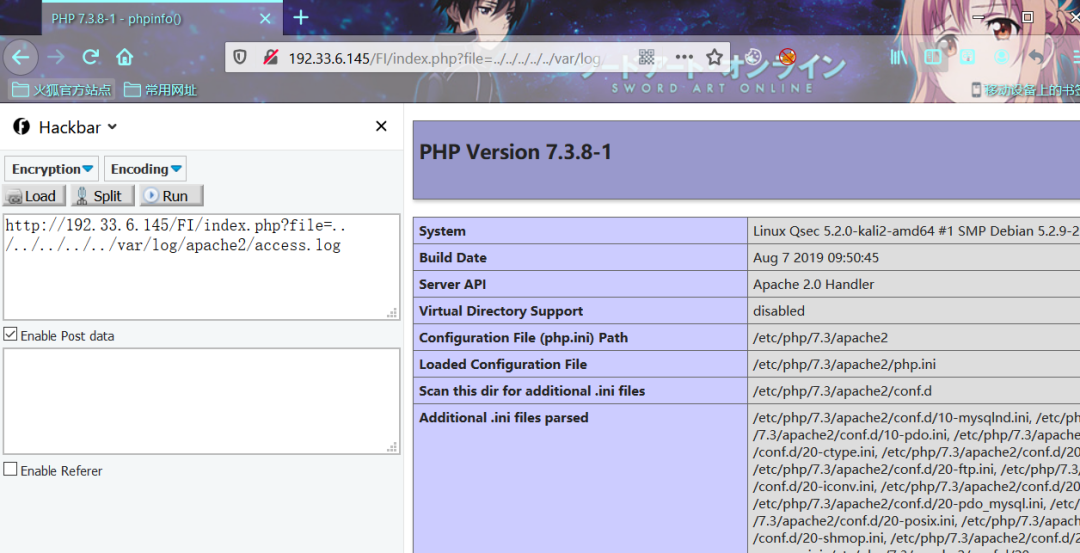This screenshot has height=553, width=1080.
Task: Open the mobile device bookmarks link
Action: (1025, 90)
